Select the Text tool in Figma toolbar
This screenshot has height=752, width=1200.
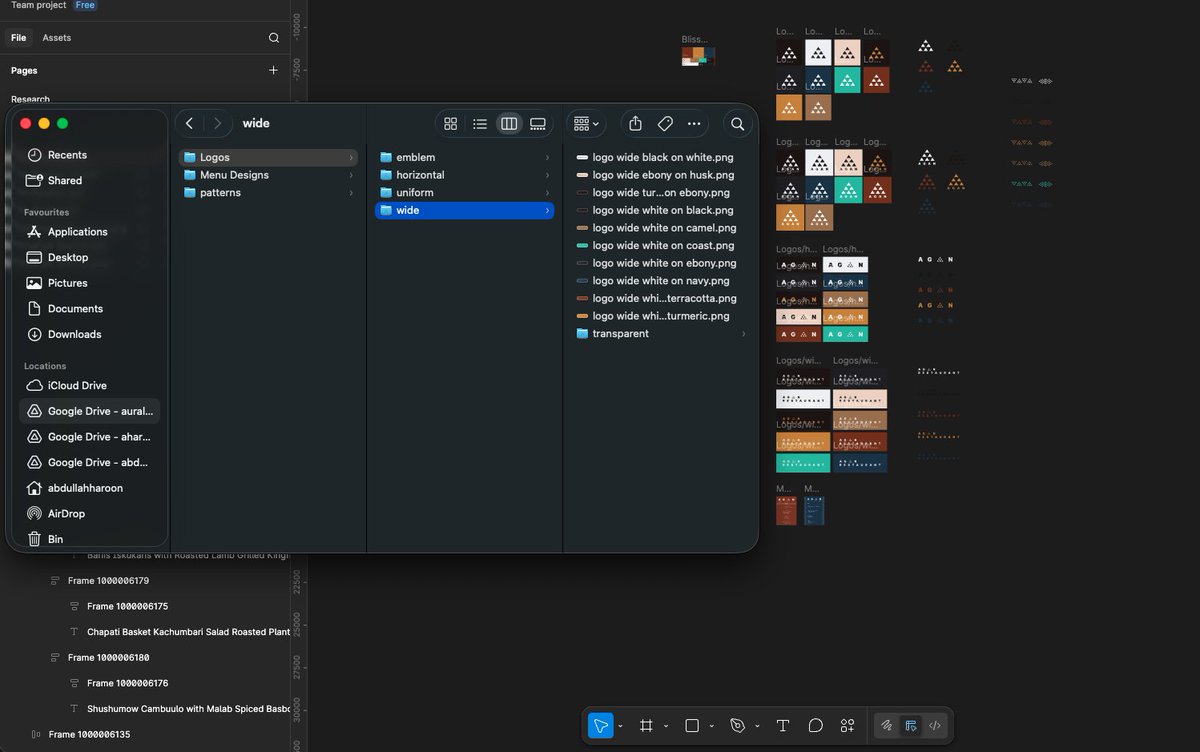783,726
